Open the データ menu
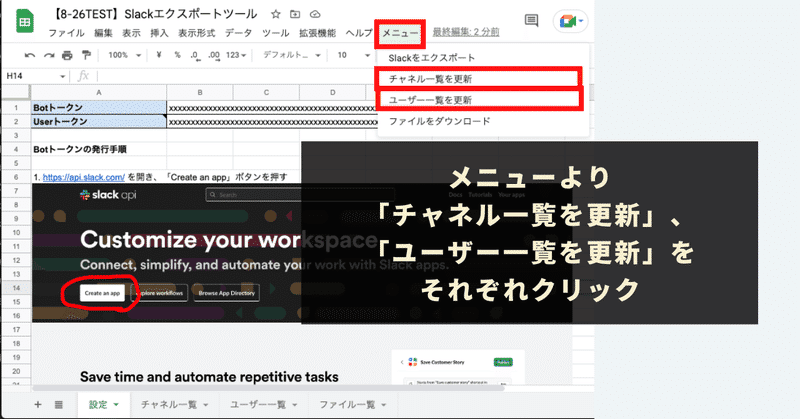 click(238, 33)
